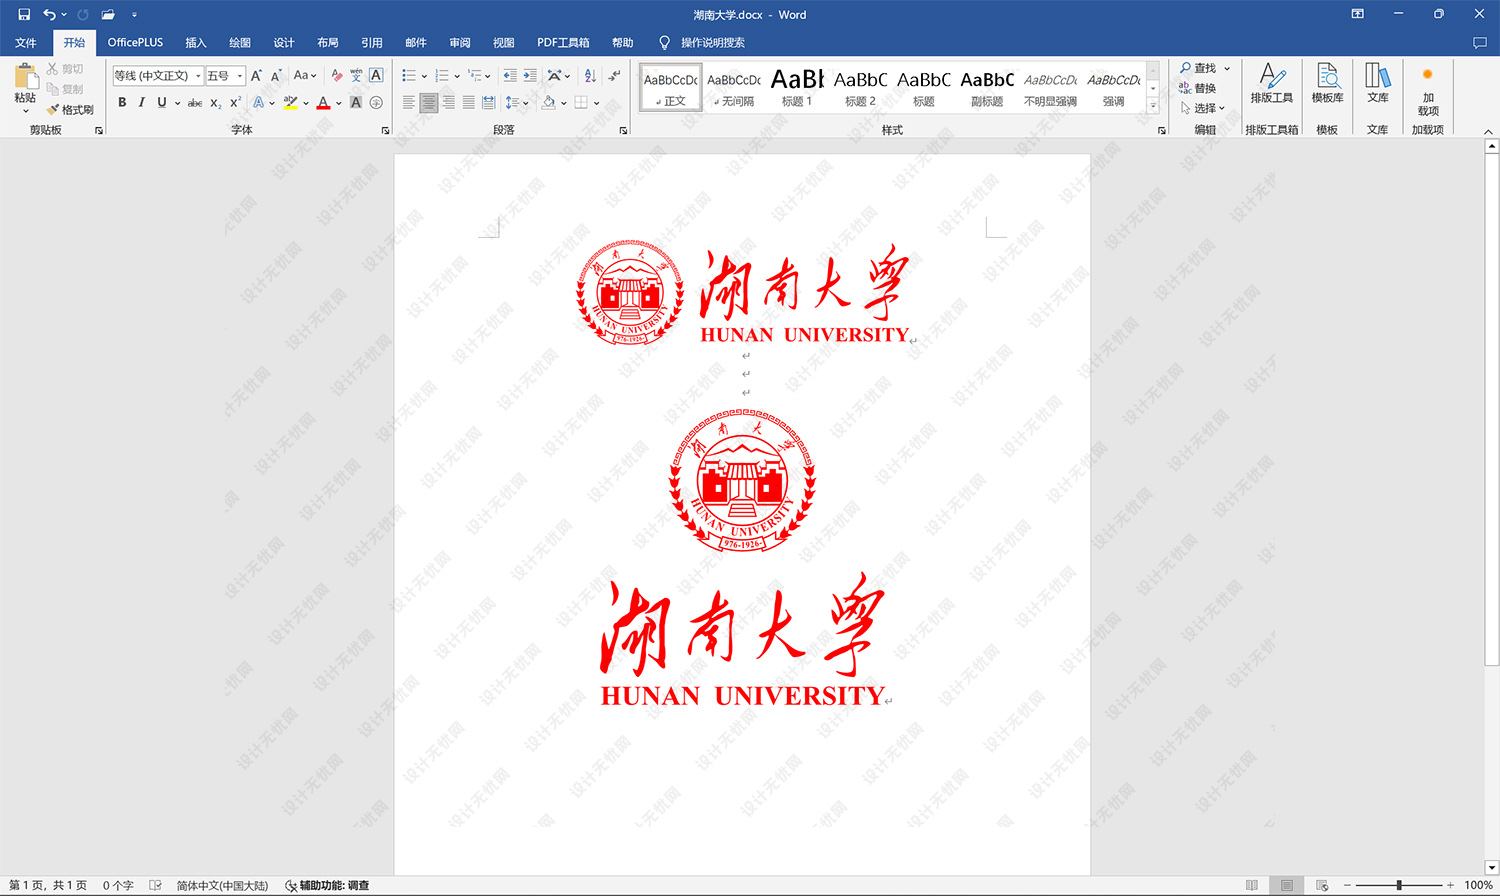The image size is (1500, 896).
Task: Apply the Subtitle (副标题) style
Action: [x=987, y=87]
